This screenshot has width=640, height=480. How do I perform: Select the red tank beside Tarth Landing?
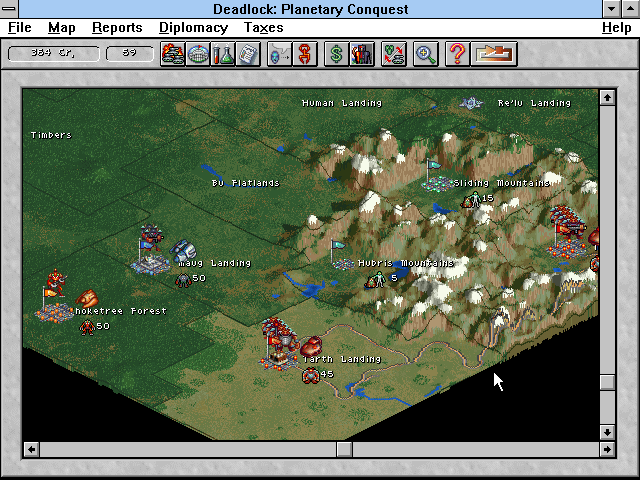[x=311, y=346]
